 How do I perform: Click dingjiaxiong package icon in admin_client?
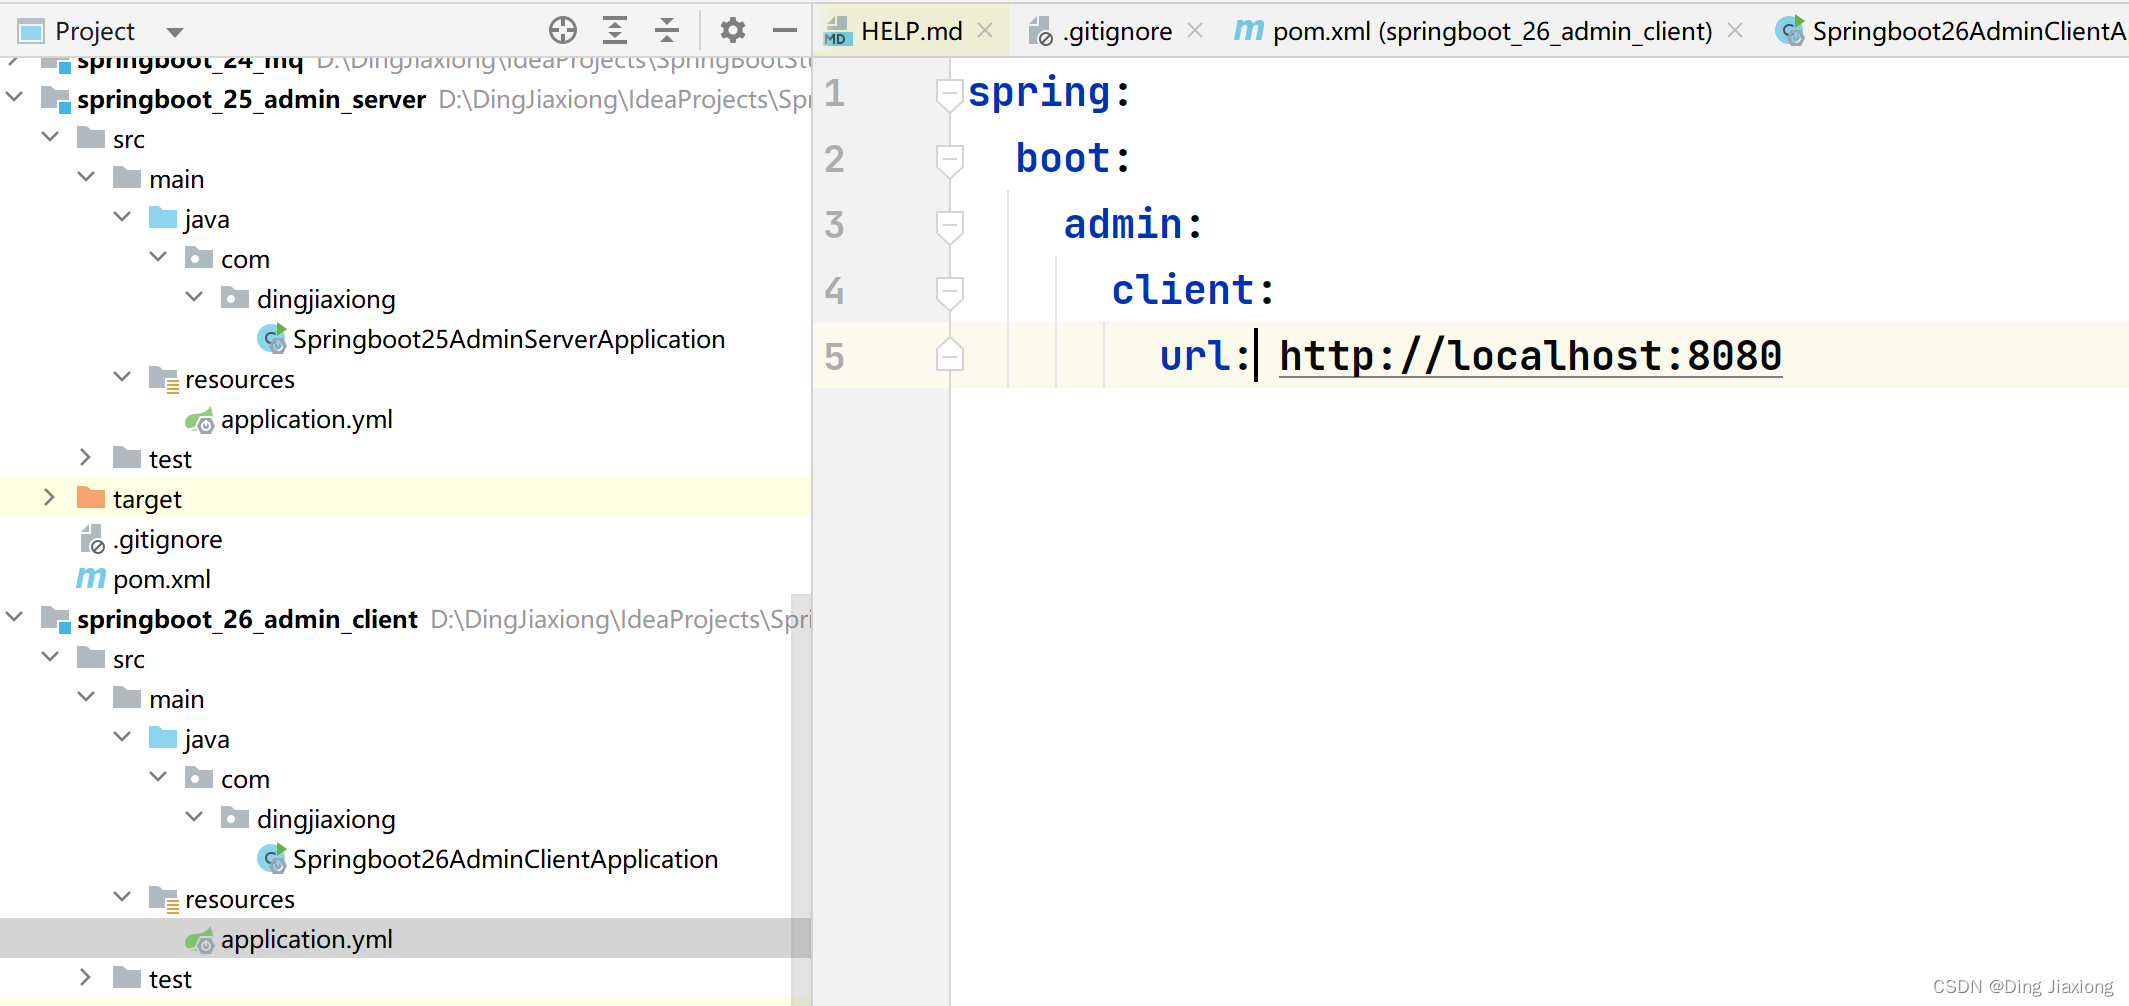pos(235,817)
